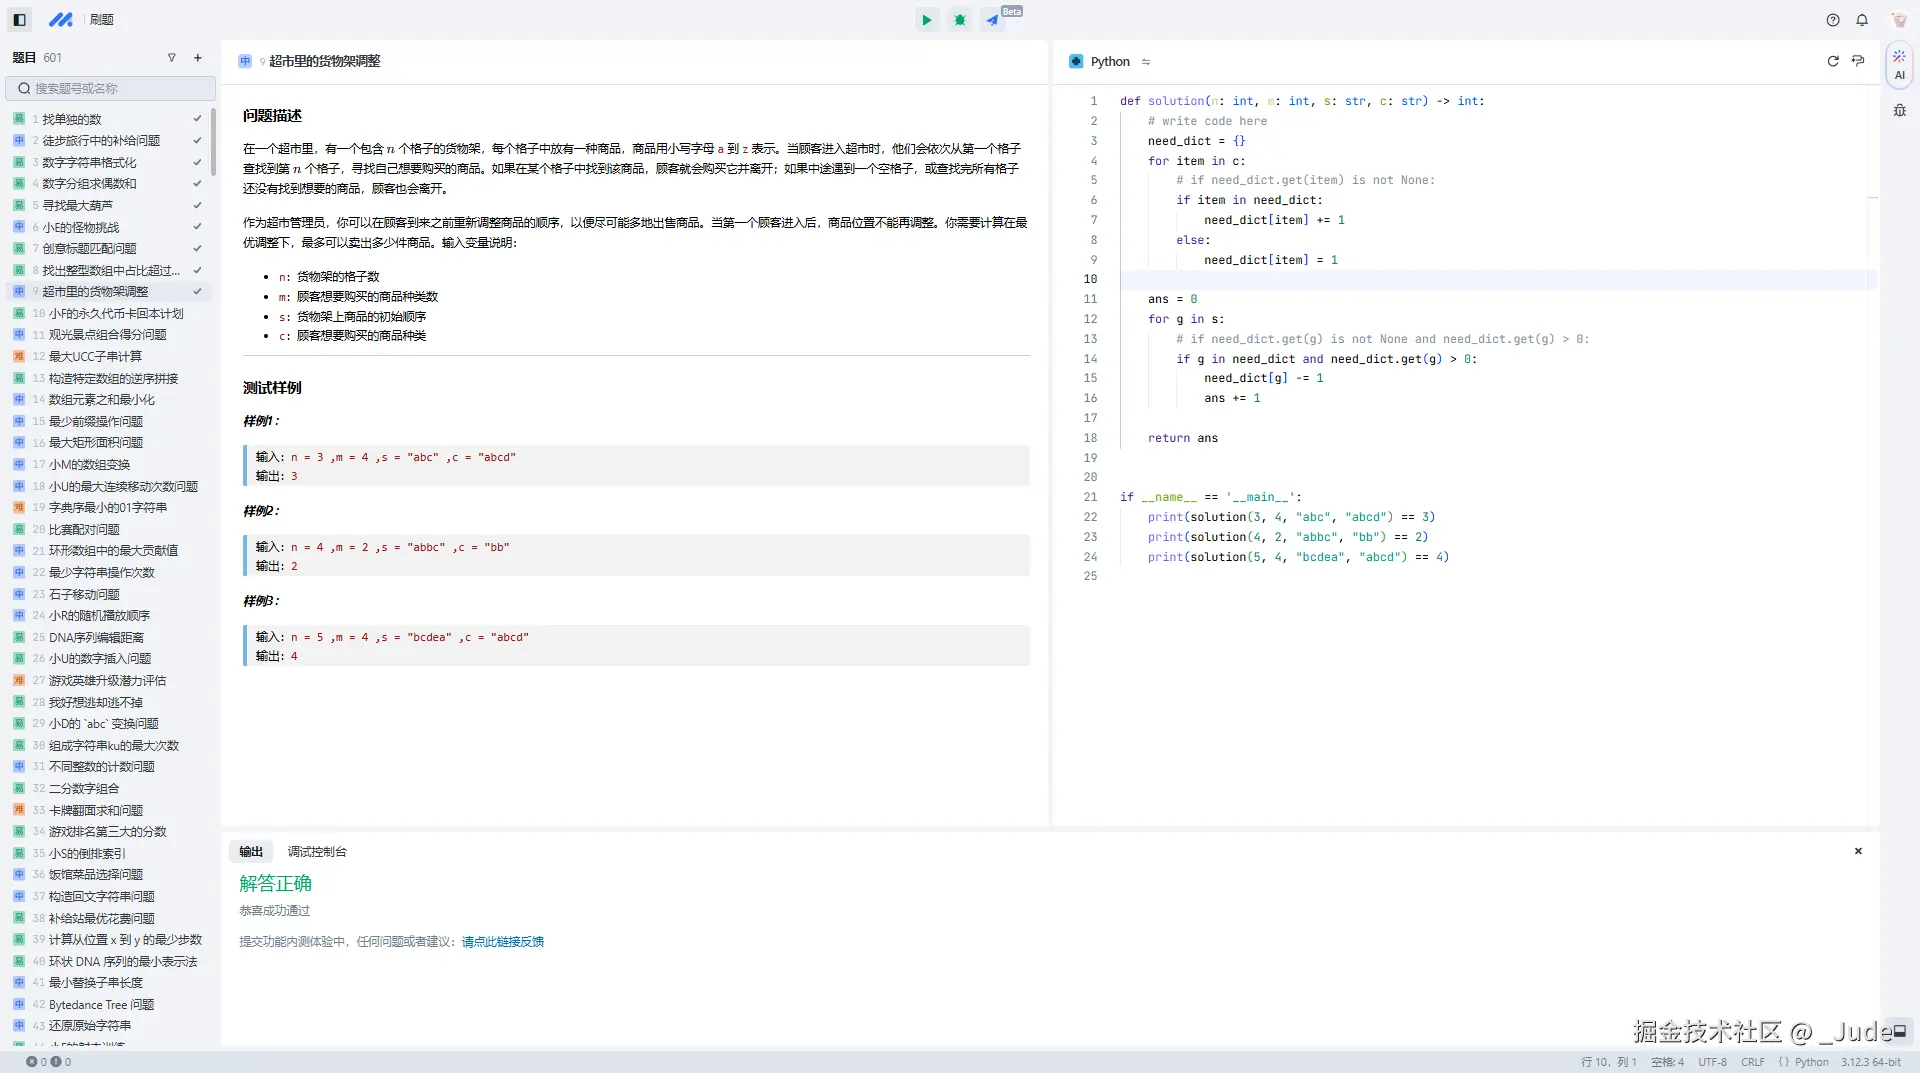1920x1073 pixels.
Task: Click the MarsCode logo icon
Action: 61,19
